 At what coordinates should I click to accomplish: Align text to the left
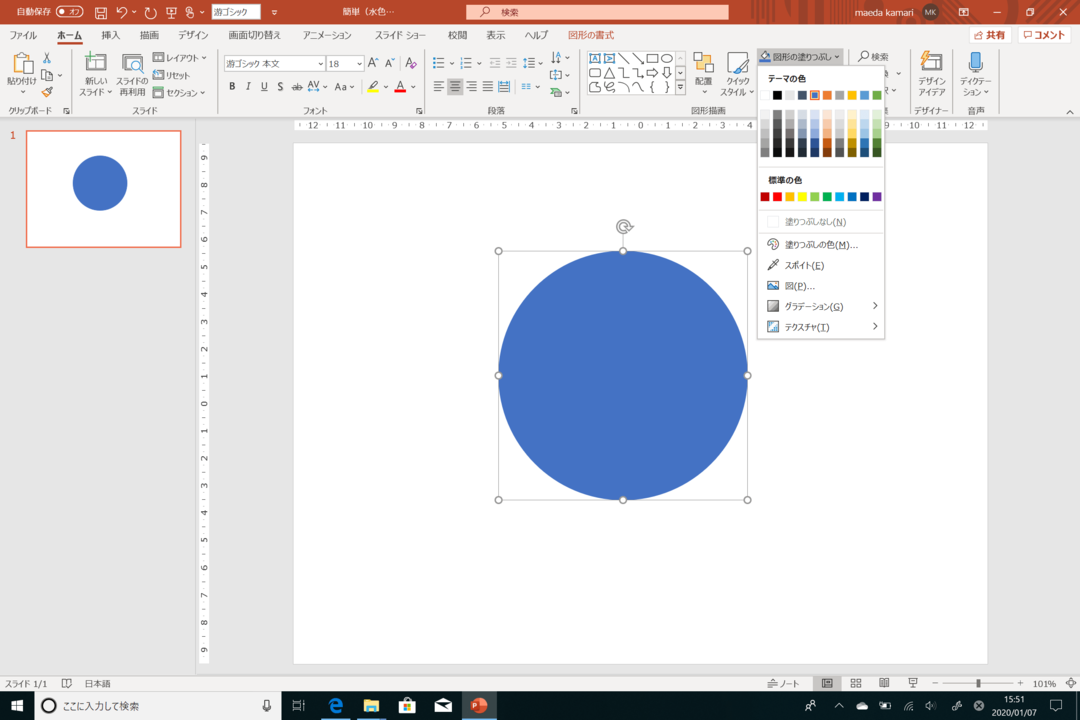coord(439,87)
